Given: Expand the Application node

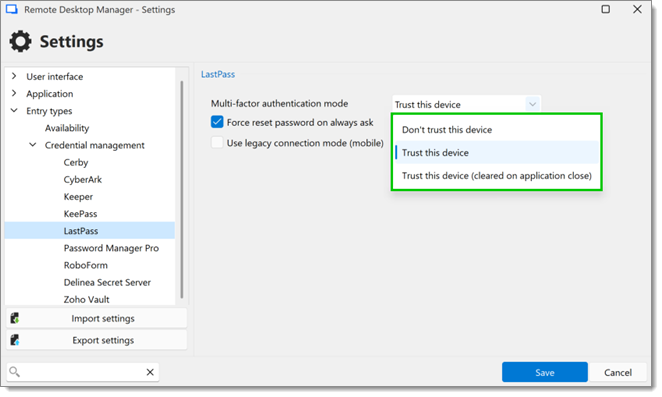Looking at the screenshot, I should click(x=14, y=93).
